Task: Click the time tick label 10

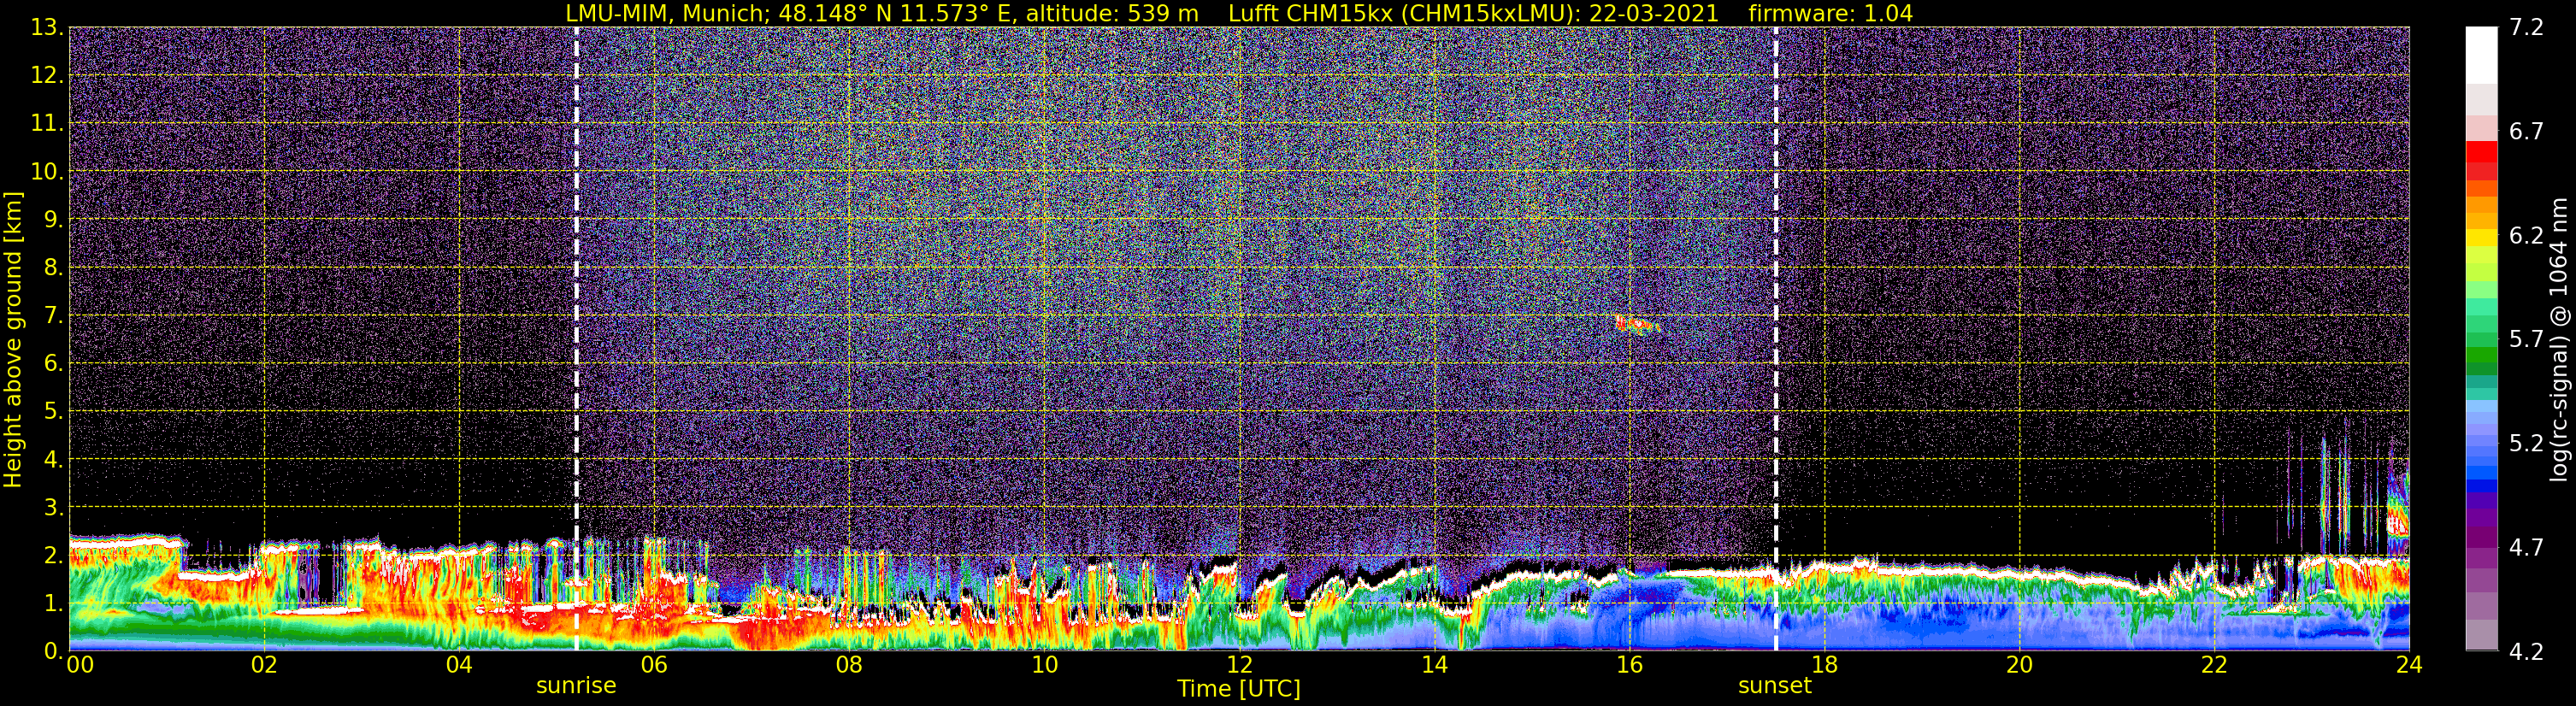Action: coord(1044,666)
